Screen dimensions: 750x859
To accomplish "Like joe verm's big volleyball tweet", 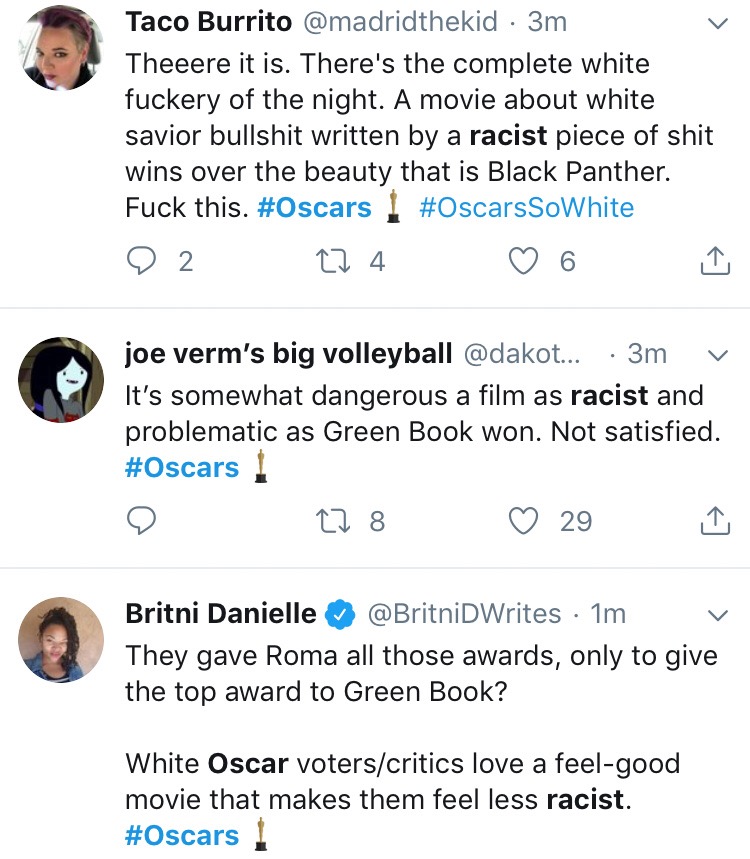I will pyautogui.click(x=523, y=520).
